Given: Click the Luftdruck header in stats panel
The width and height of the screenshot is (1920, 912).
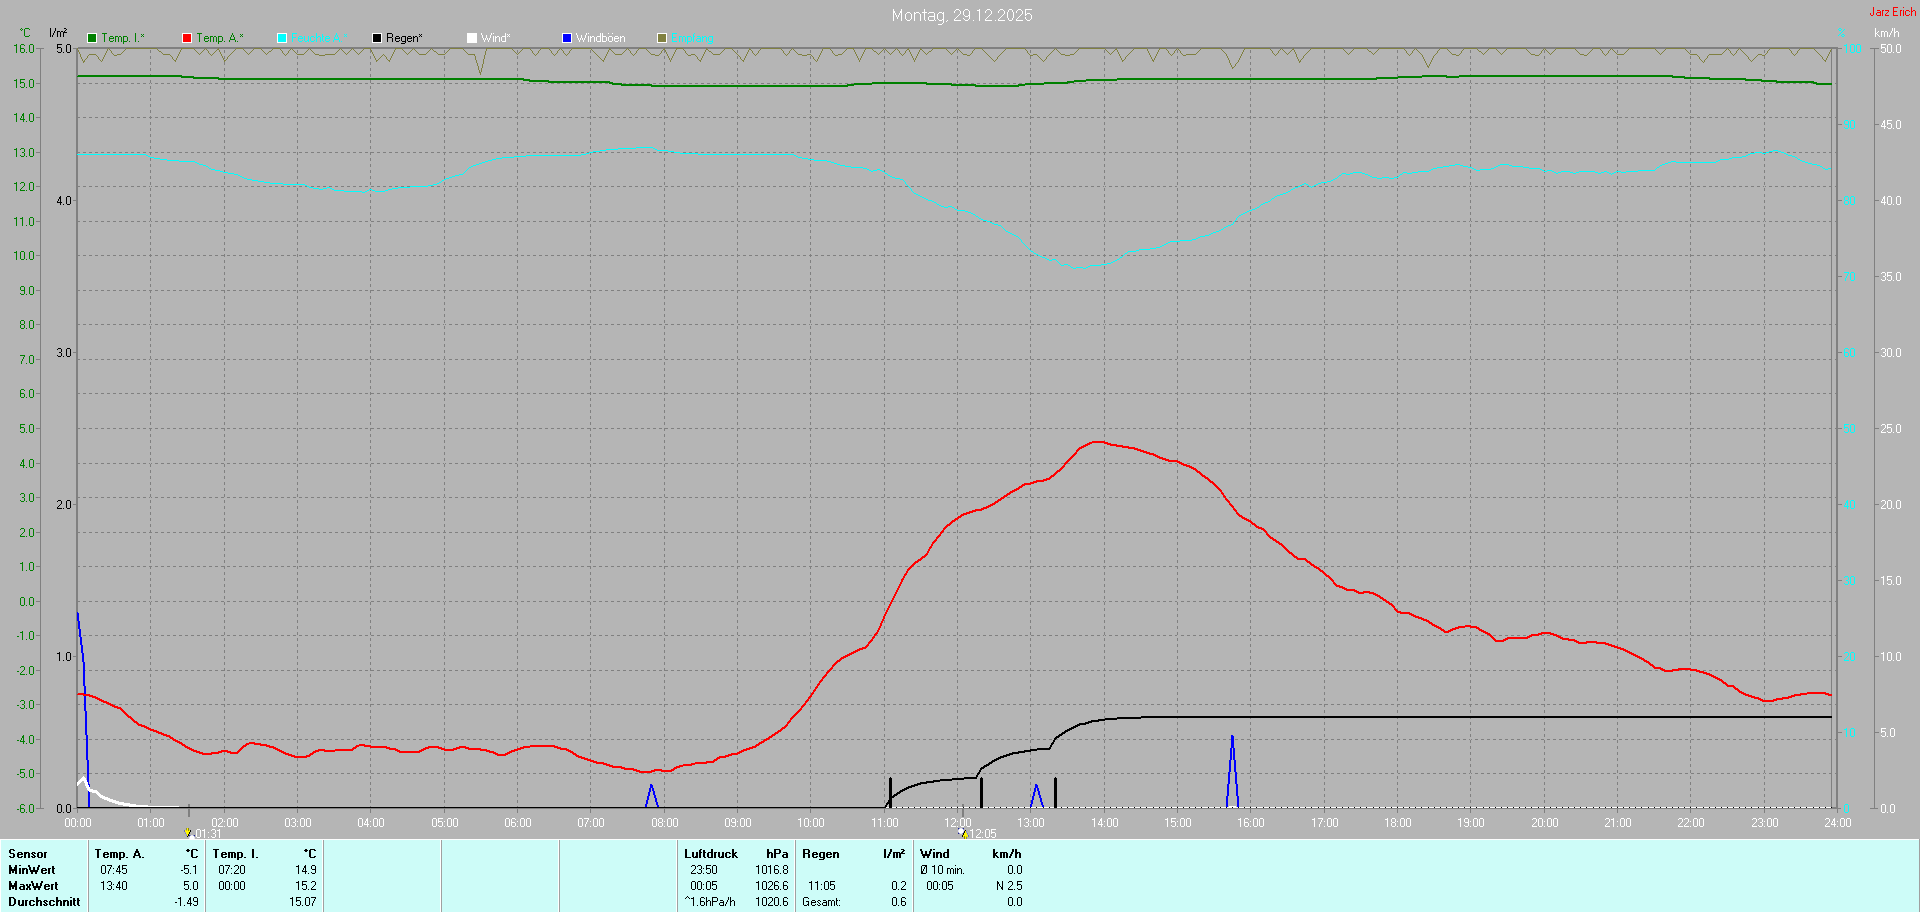Looking at the screenshot, I should [710, 854].
